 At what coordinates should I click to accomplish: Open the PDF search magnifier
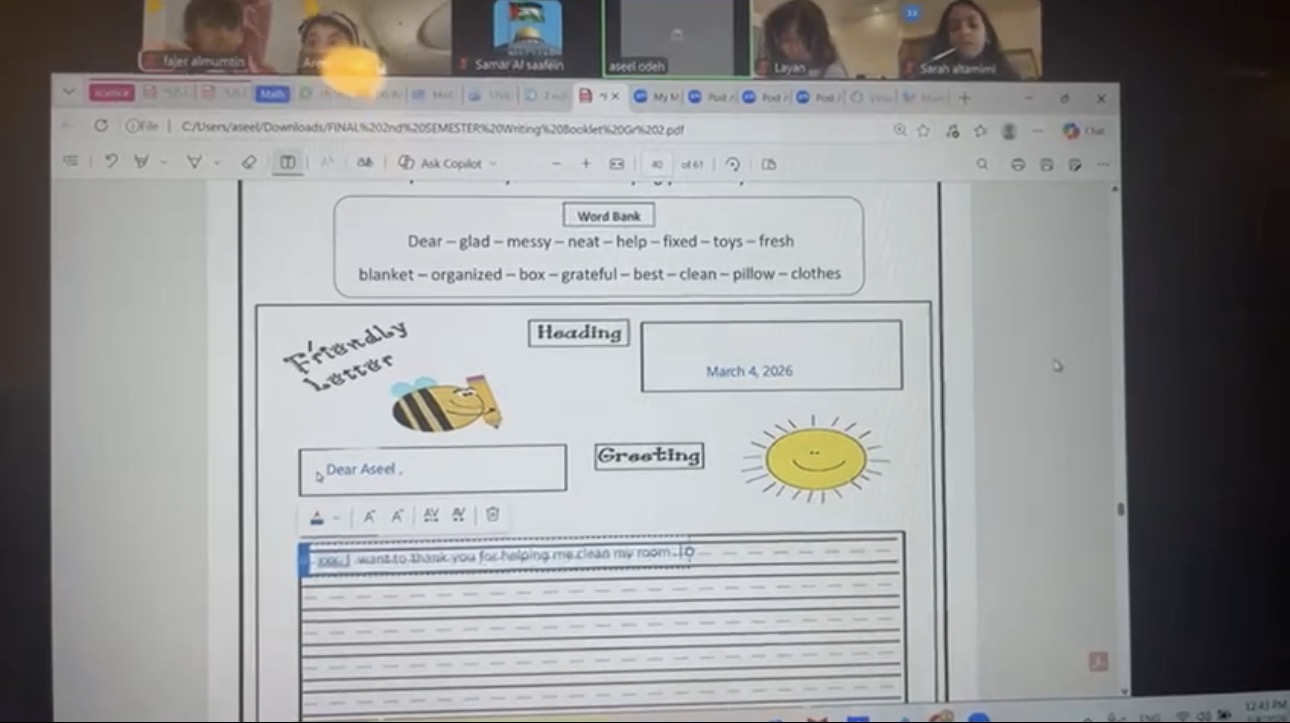click(x=982, y=164)
